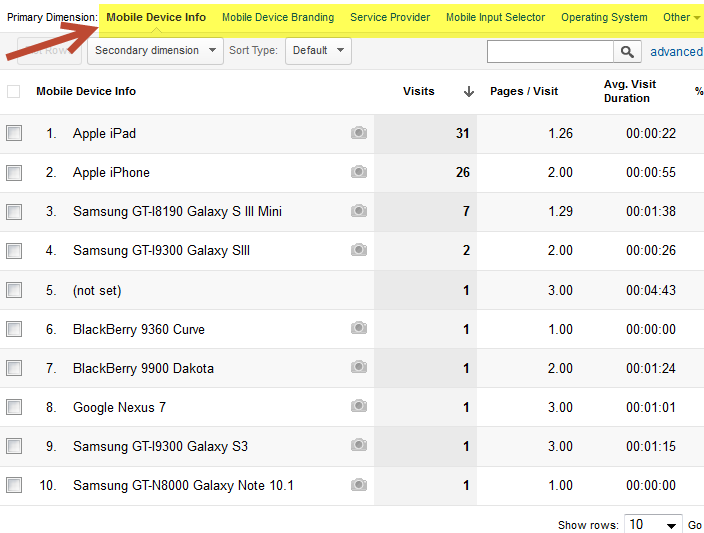Select checkbox for GT-I9300 Galaxy SIII
The image size is (704, 533).
click(14, 251)
